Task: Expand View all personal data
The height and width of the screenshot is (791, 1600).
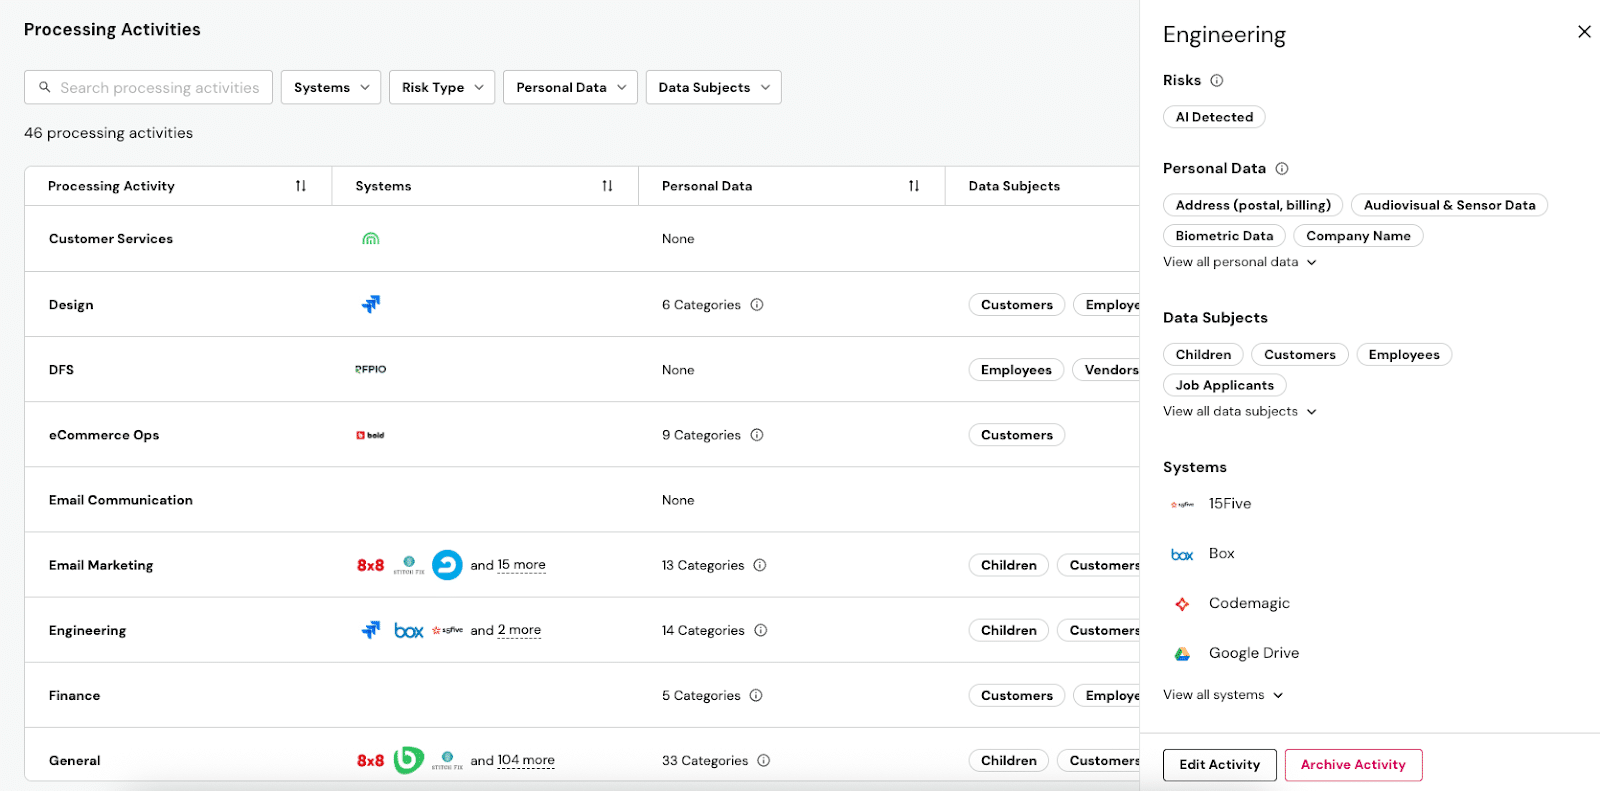Action: coord(1239,262)
